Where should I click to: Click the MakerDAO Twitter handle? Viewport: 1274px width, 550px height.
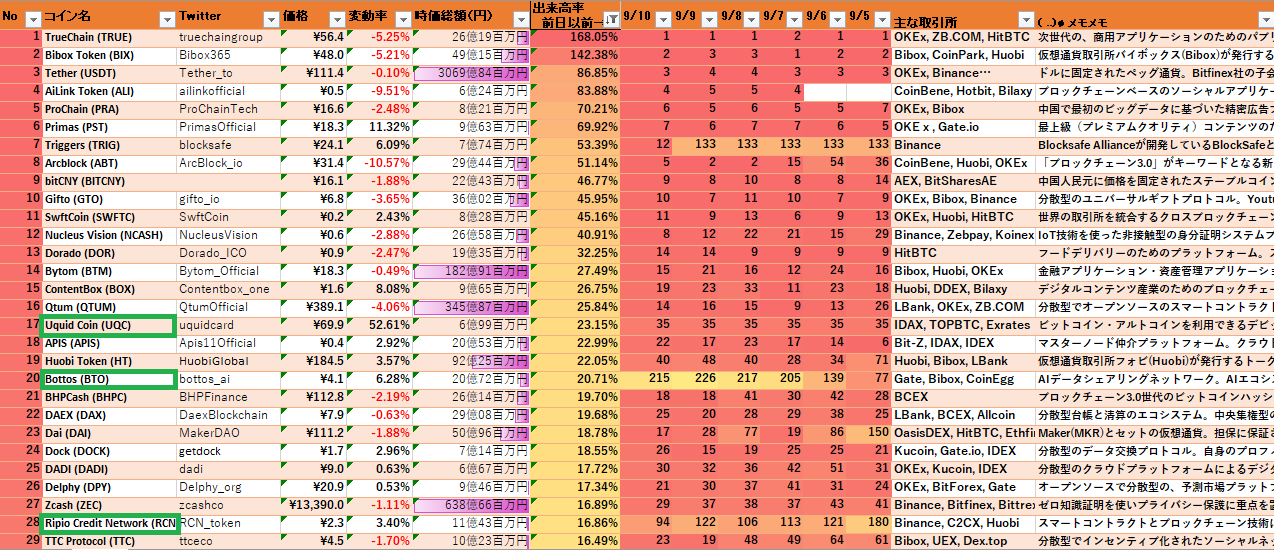[x=210, y=433]
